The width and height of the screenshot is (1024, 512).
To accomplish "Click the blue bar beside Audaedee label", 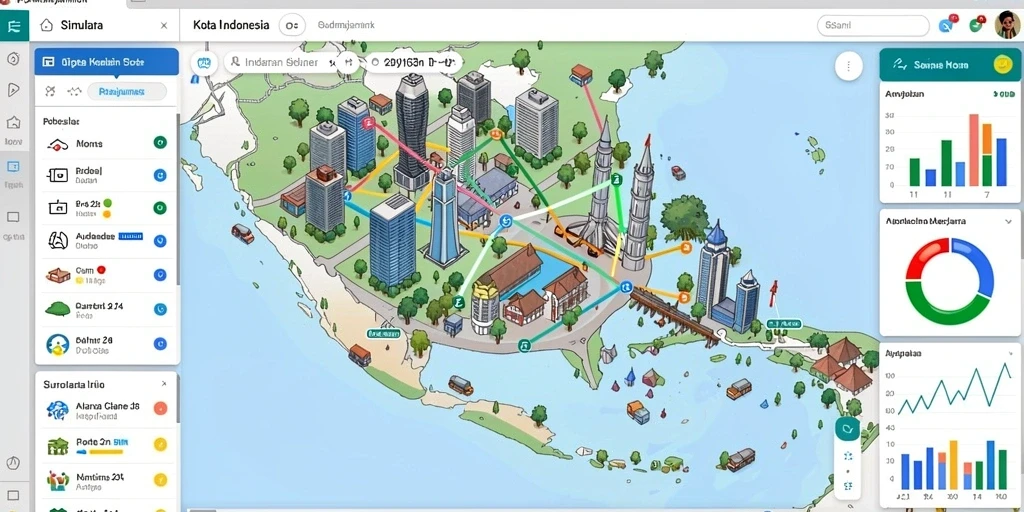I will click(130, 236).
